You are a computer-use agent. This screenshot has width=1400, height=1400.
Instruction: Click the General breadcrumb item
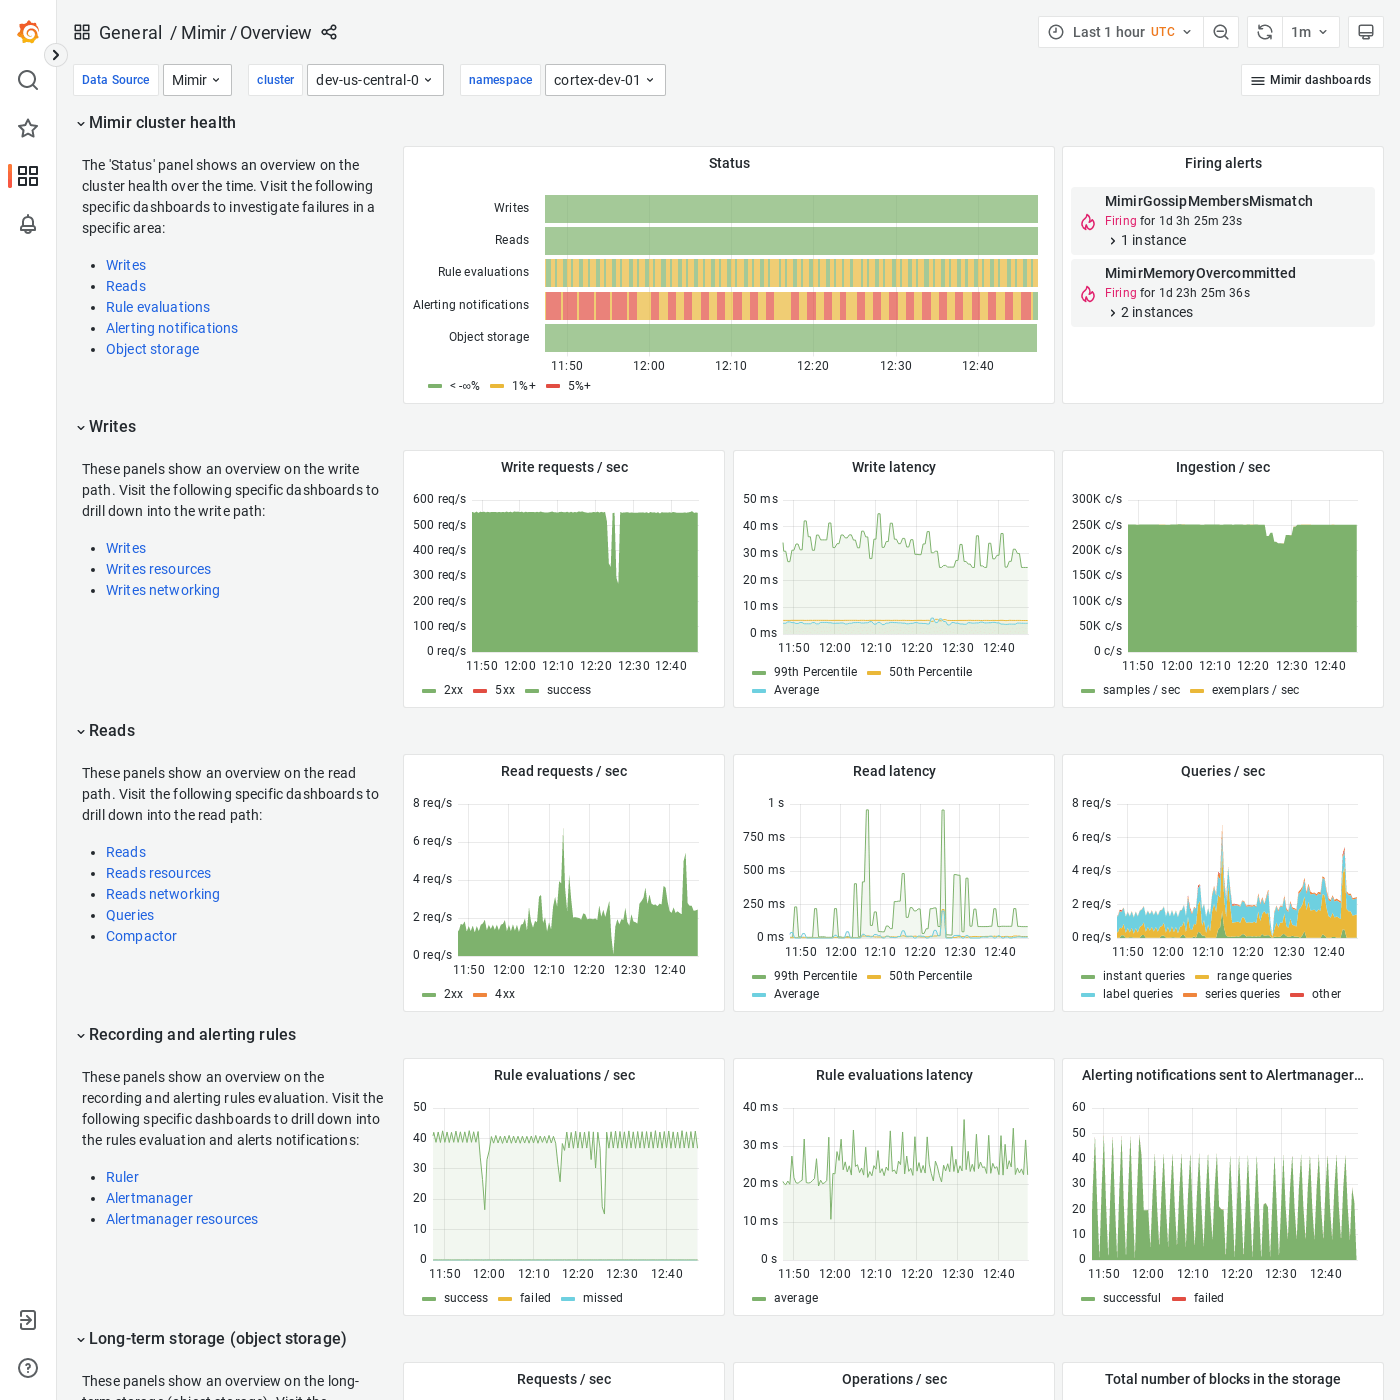pyautogui.click(x=130, y=32)
